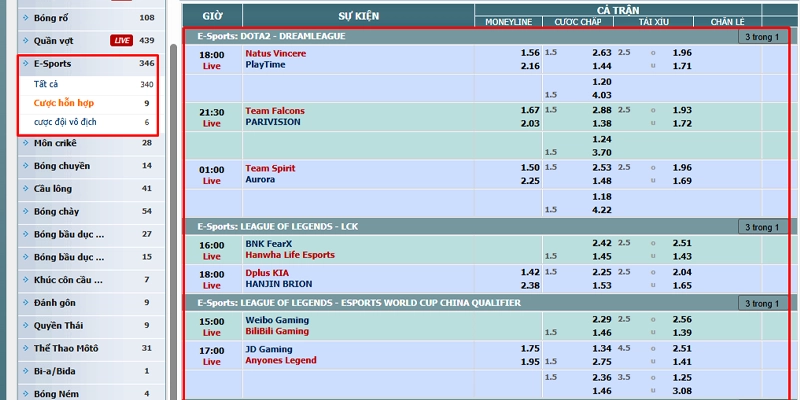Pick PlayTime moneyline odds 2.16
Image resolution: width=800 pixels, height=400 pixels.
530,66
